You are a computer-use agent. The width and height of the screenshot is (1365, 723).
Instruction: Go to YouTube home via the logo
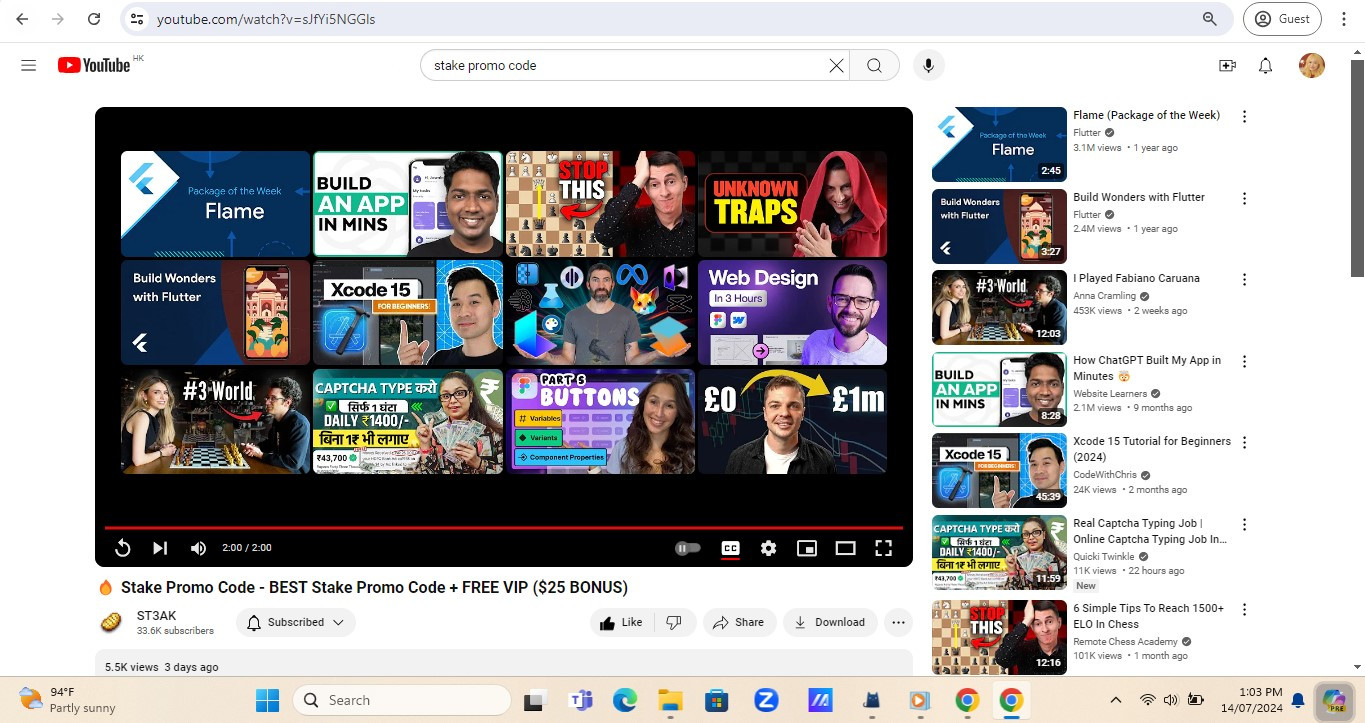click(94, 65)
